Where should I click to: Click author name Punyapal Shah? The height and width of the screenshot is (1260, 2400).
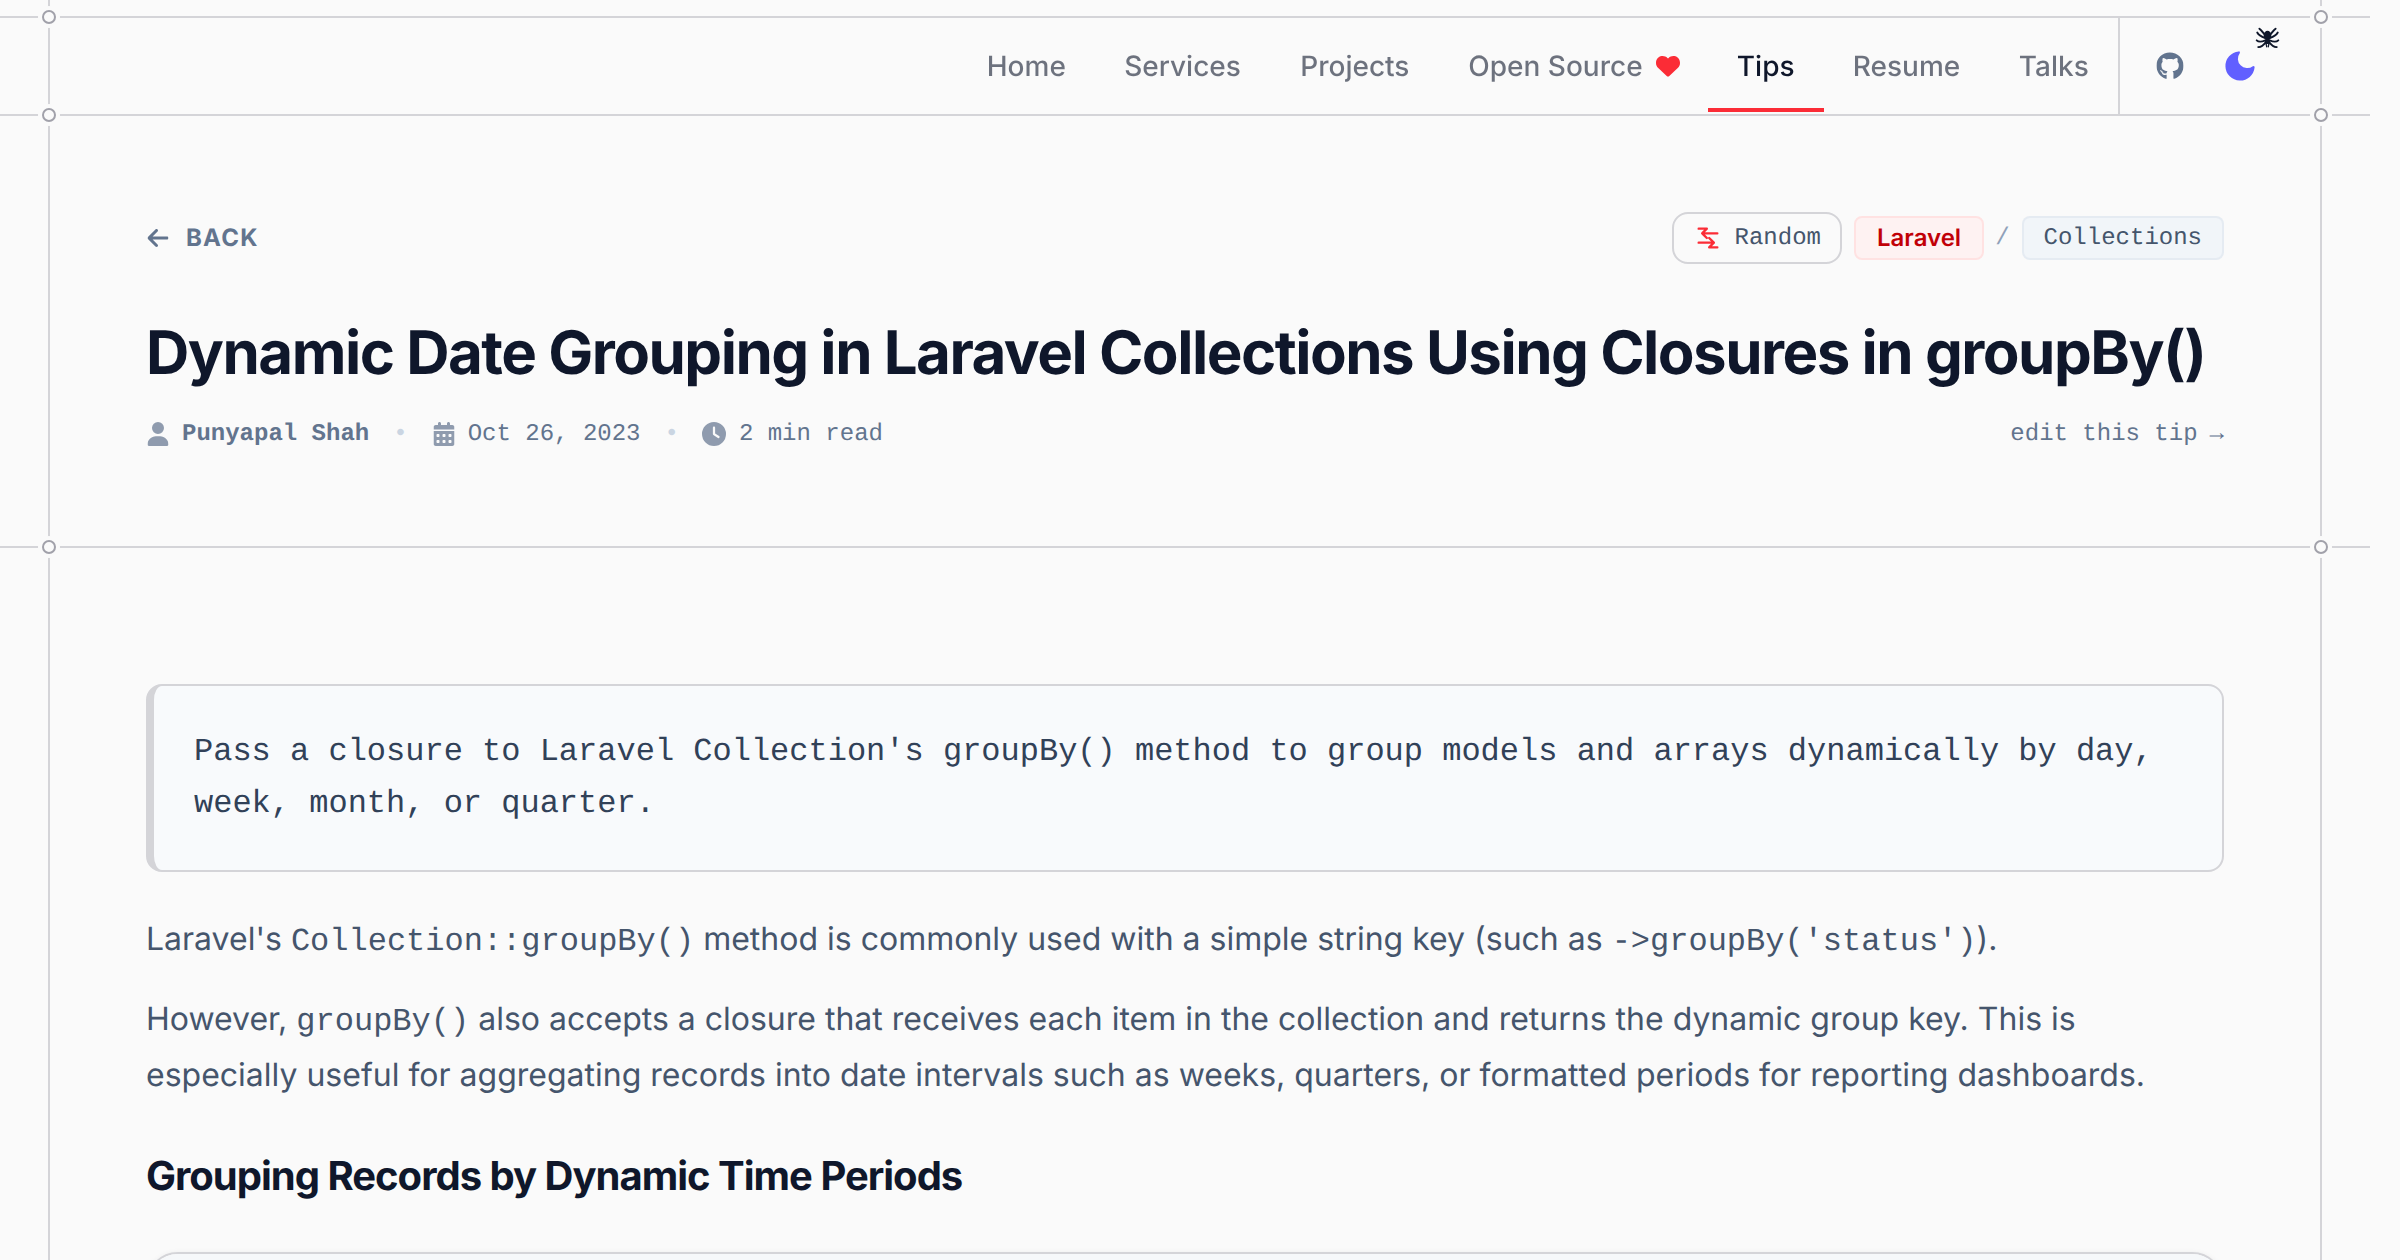pyautogui.click(x=275, y=433)
